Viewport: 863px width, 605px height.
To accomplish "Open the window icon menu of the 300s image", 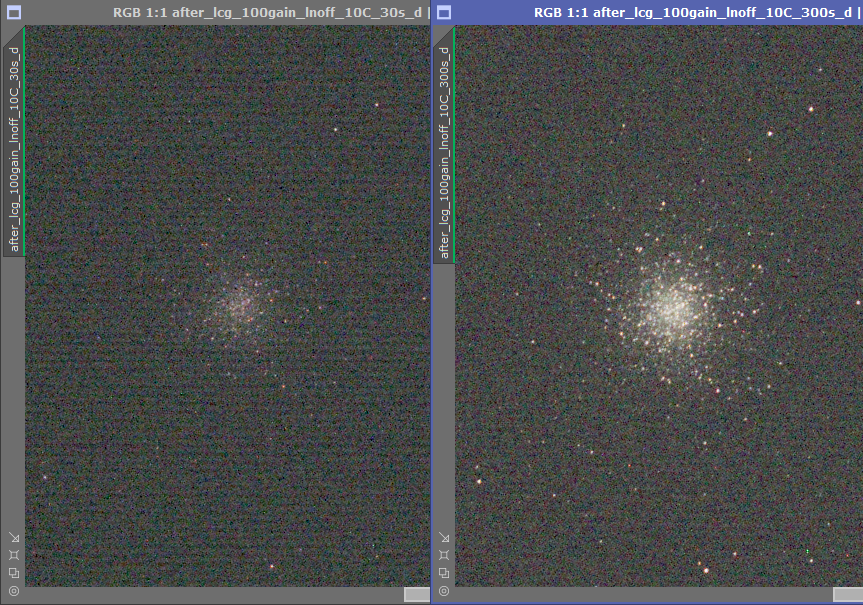I will (x=444, y=12).
